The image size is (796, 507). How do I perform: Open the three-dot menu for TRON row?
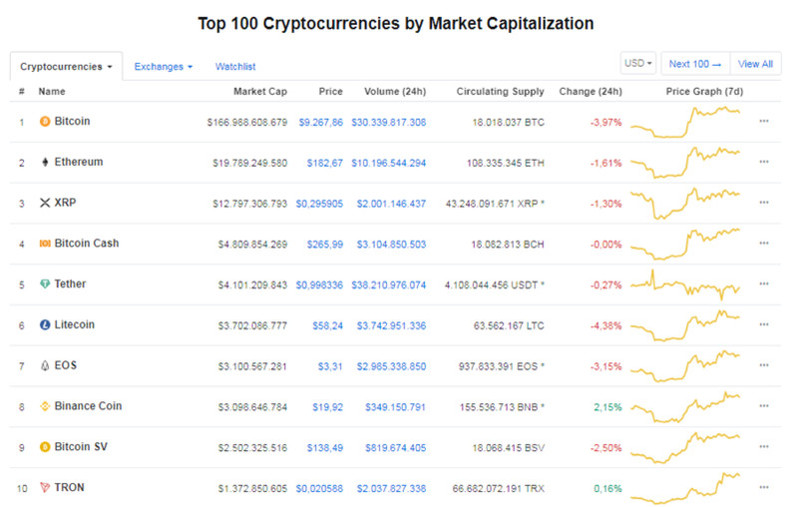click(764, 487)
